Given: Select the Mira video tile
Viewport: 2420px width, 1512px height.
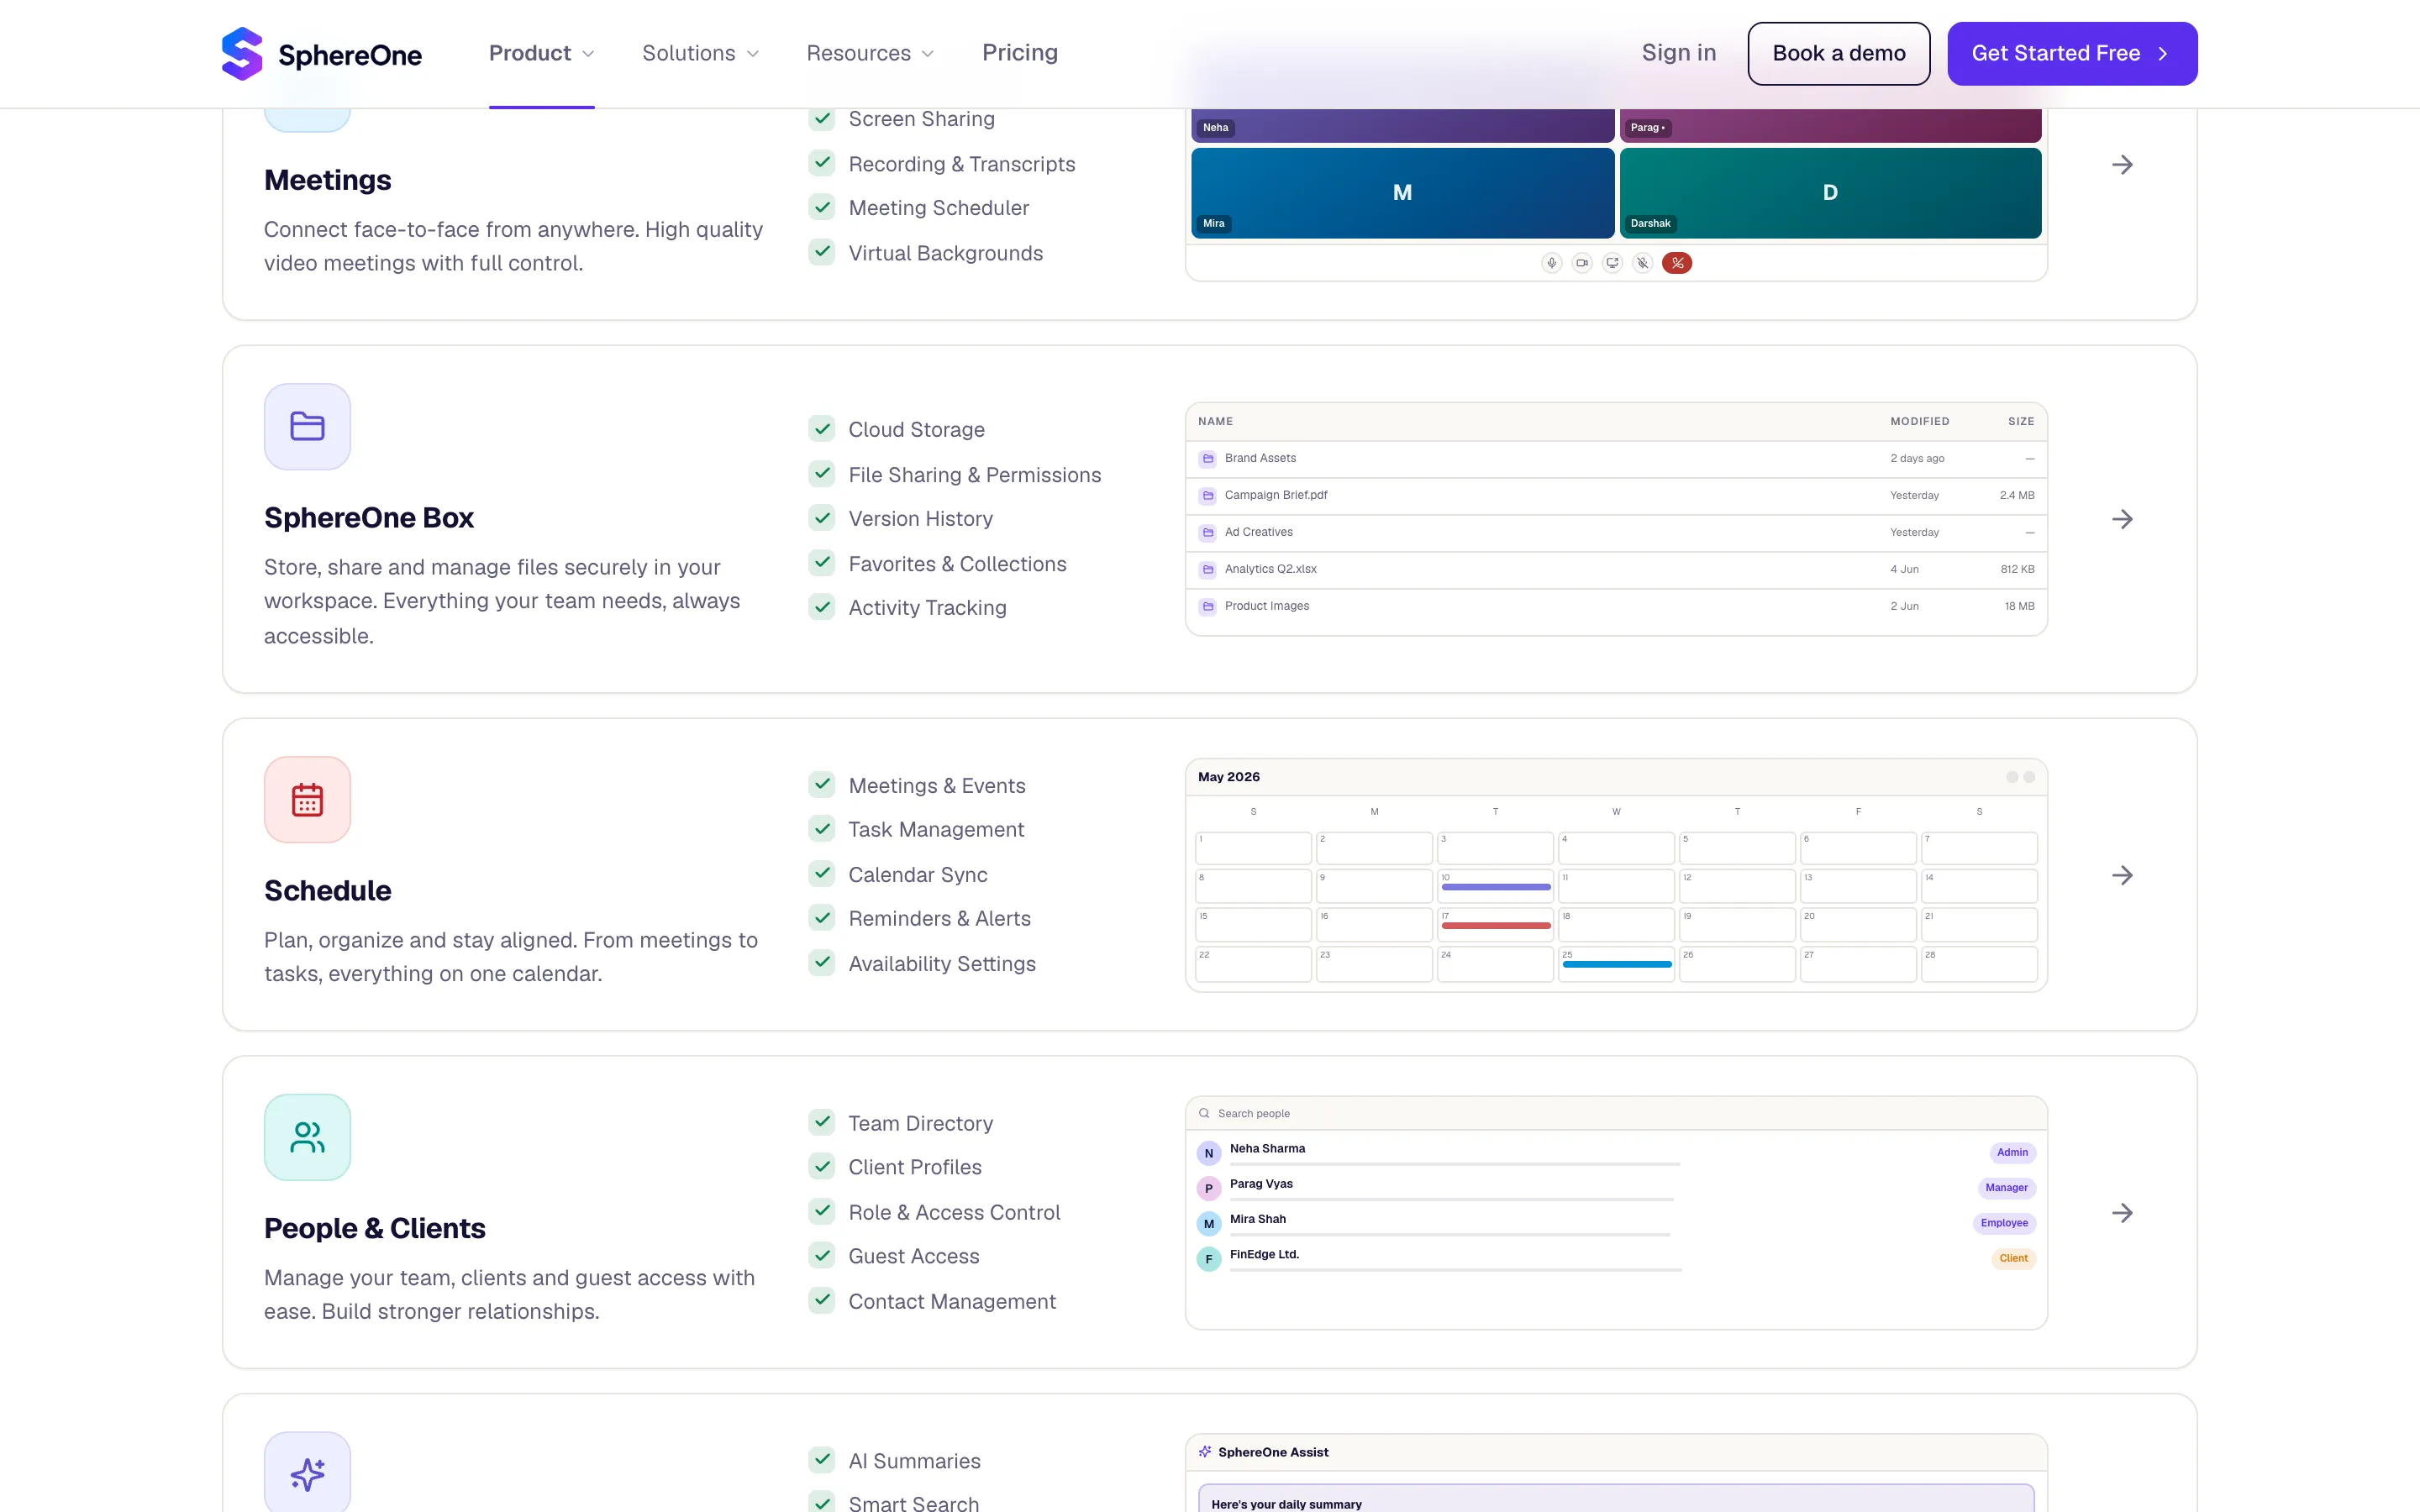Looking at the screenshot, I should 1402,193.
